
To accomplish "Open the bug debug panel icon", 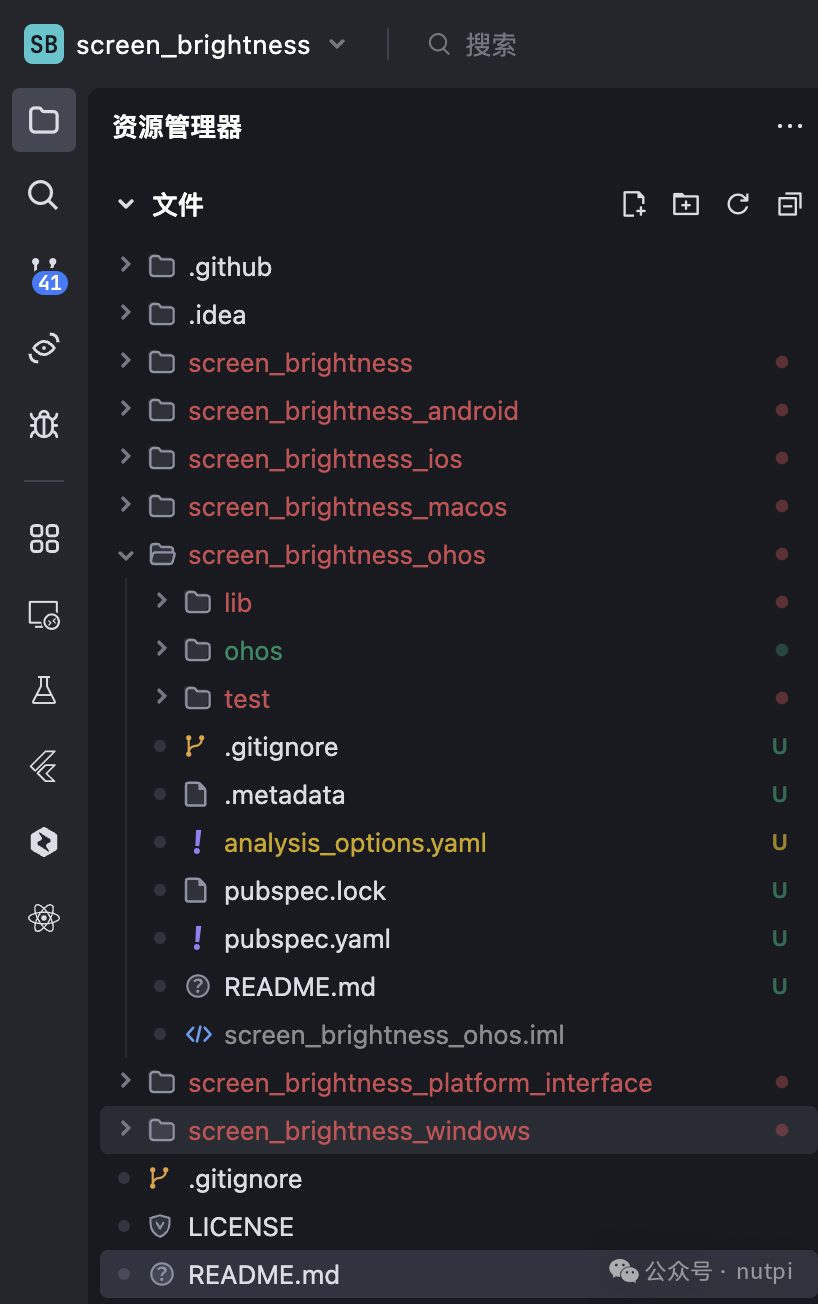I will 43,425.
